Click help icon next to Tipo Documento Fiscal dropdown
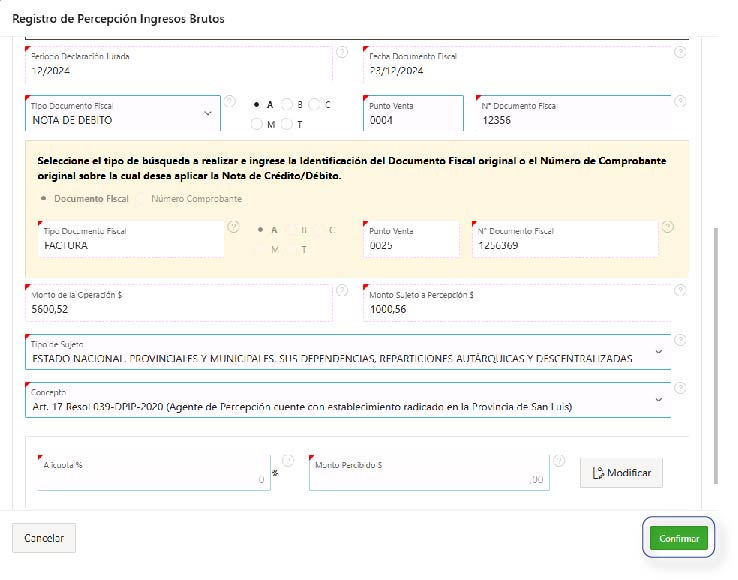The height and width of the screenshot is (580, 738). click(x=230, y=101)
